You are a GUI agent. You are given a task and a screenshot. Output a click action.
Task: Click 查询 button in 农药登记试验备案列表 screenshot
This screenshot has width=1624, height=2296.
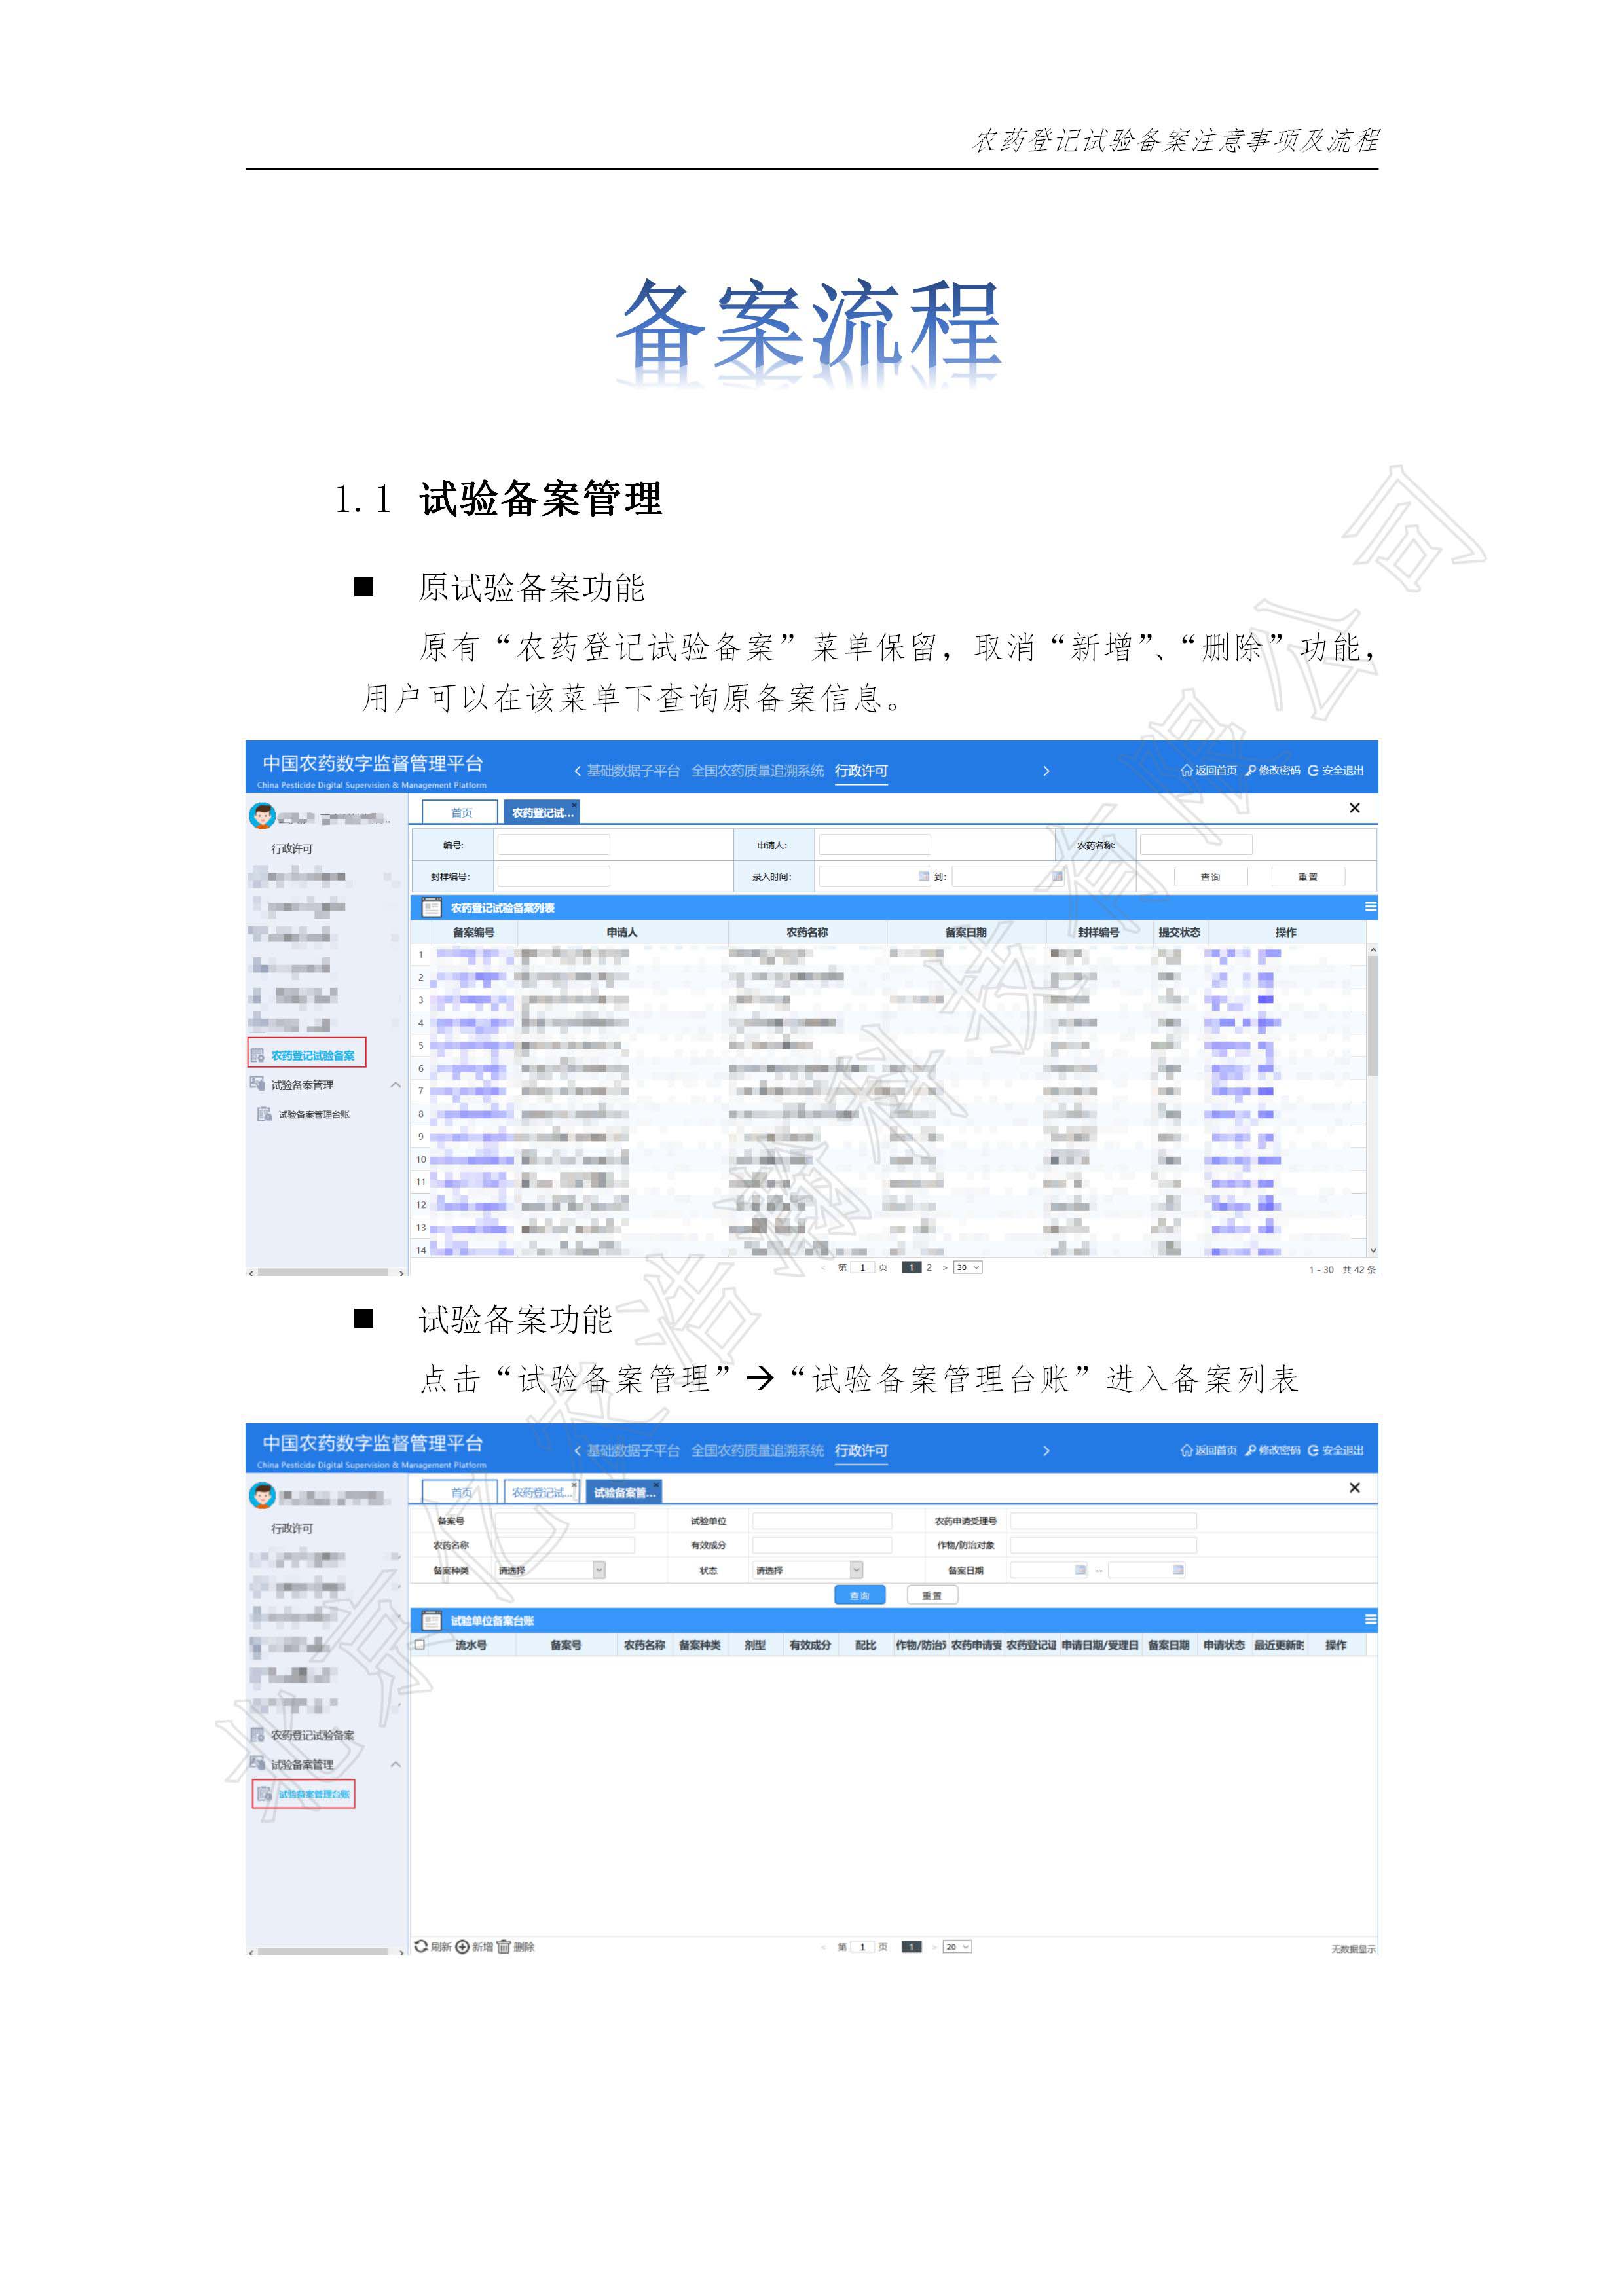pos(1210,877)
